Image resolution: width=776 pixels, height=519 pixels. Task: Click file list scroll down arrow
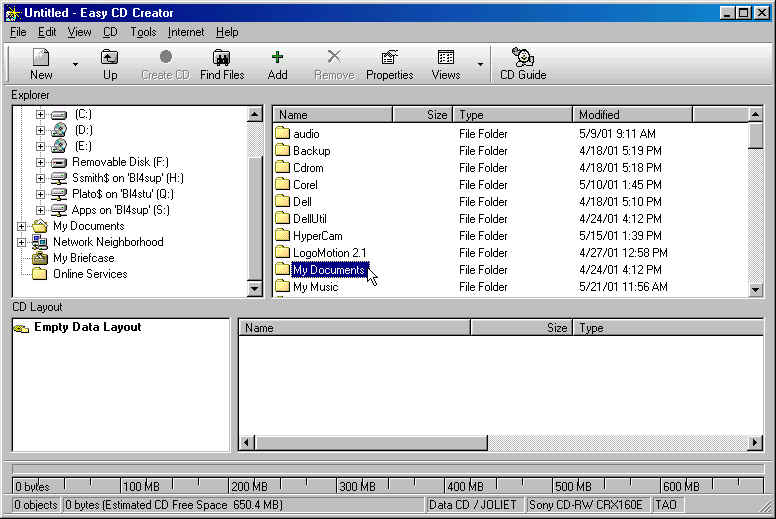755,289
